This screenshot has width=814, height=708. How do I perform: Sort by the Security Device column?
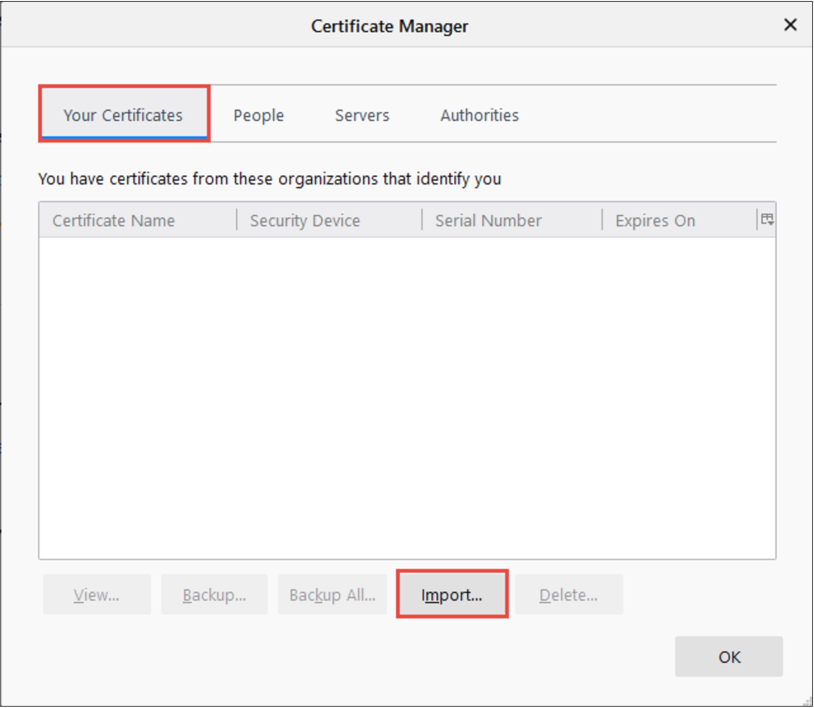tap(305, 221)
